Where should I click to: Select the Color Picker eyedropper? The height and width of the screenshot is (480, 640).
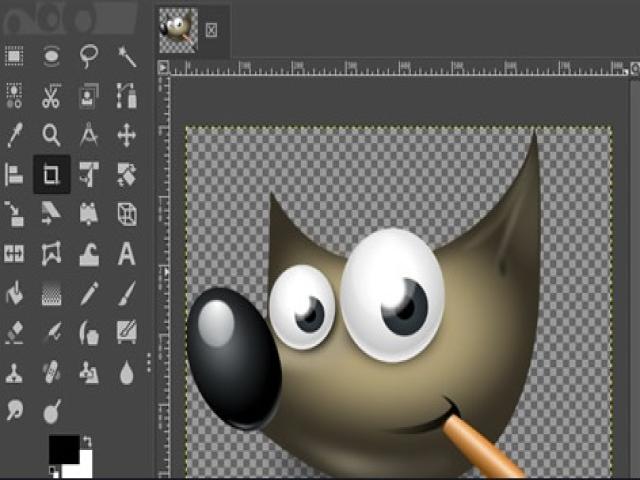(15, 135)
